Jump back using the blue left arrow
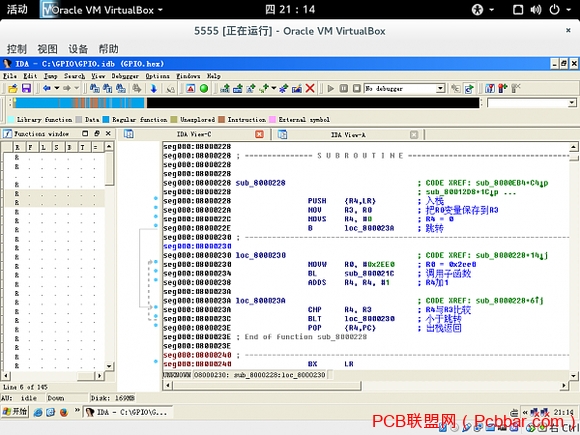580x435 pixels. point(47,88)
